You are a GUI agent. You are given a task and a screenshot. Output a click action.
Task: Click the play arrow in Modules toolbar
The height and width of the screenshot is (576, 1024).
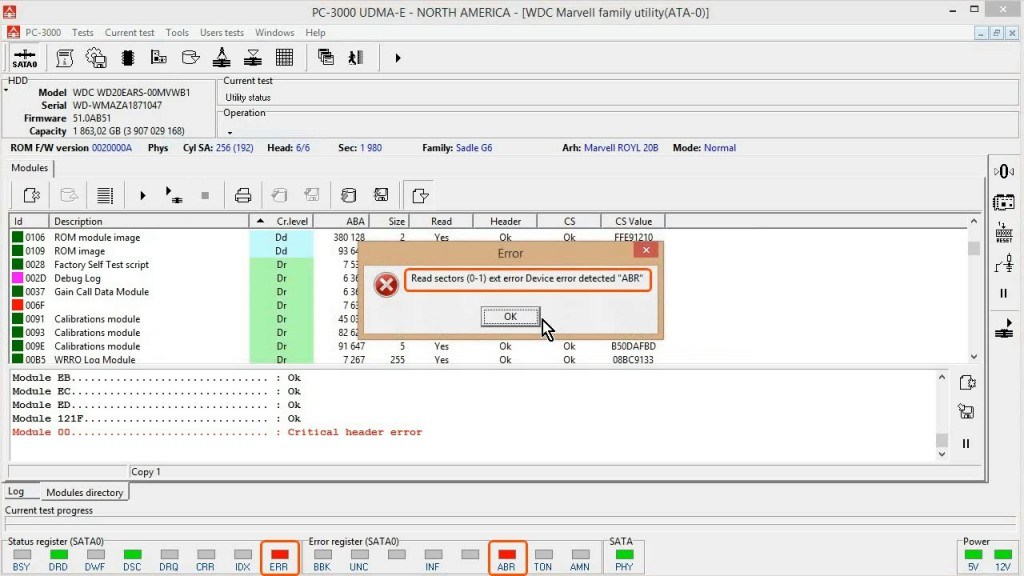pyautogui.click(x=143, y=195)
